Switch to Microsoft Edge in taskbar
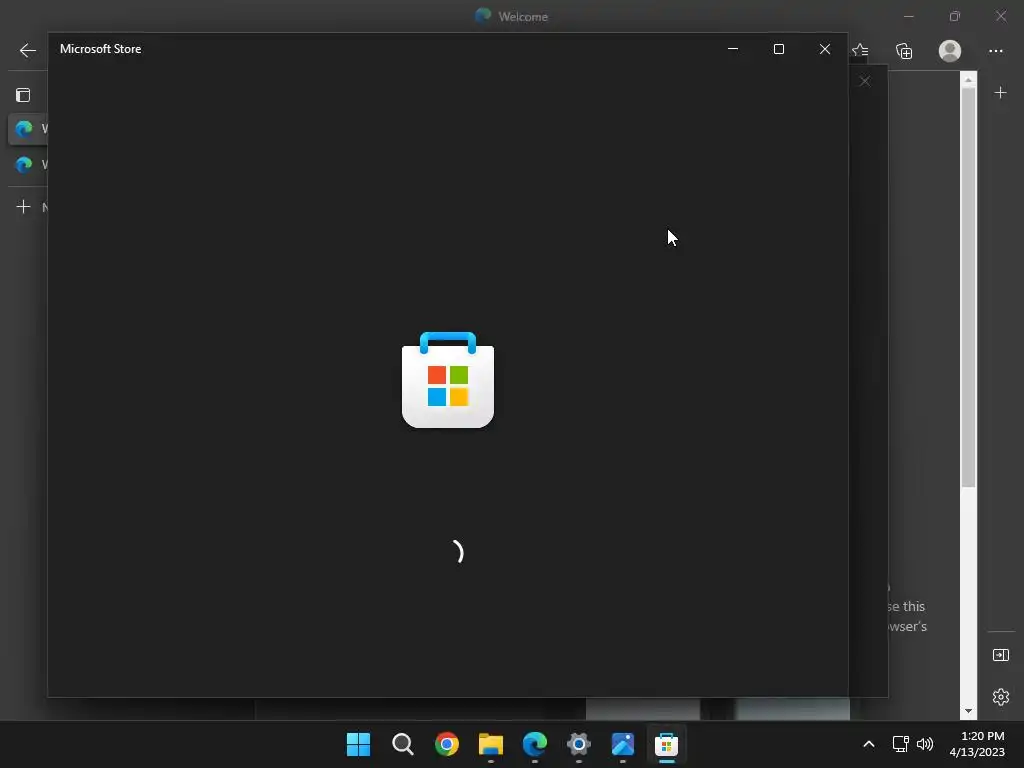Viewport: 1024px width, 768px height. (x=535, y=744)
